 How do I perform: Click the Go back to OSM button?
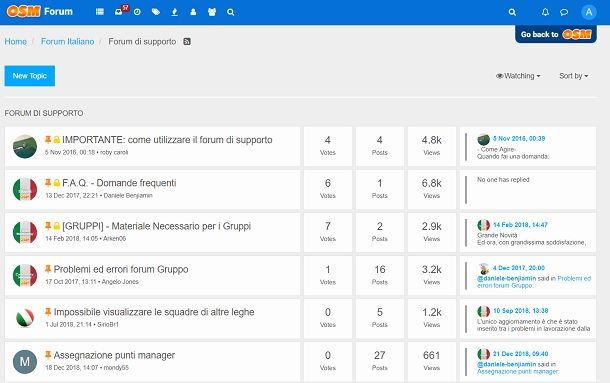tap(556, 34)
